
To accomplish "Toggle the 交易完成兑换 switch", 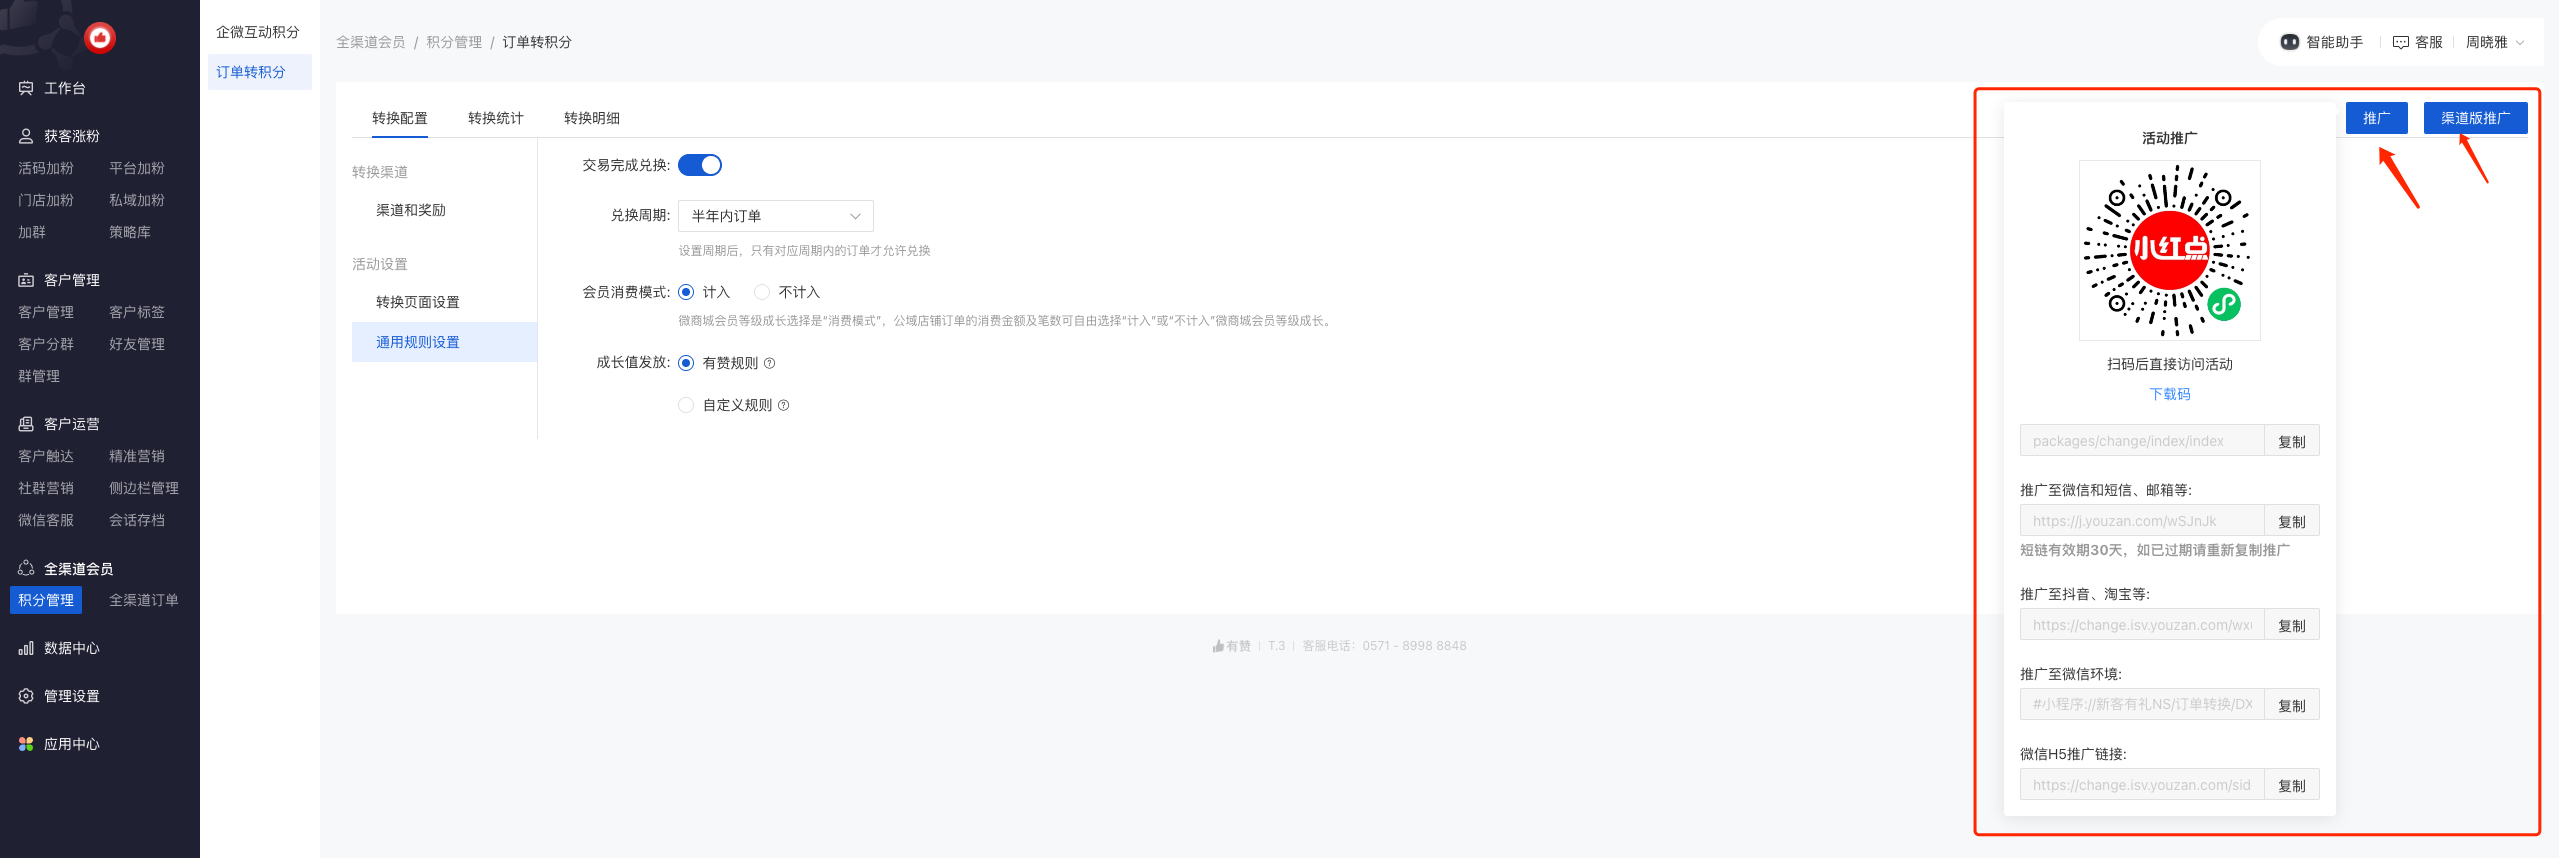I will point(700,165).
